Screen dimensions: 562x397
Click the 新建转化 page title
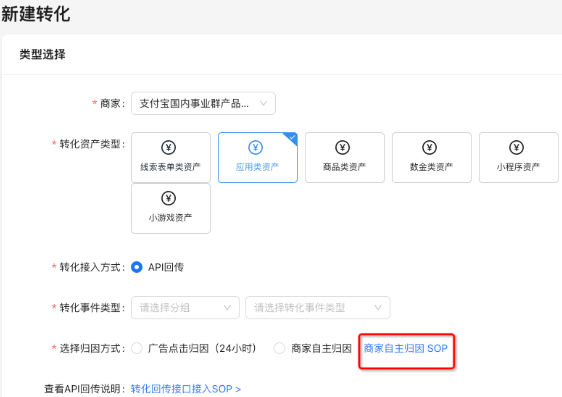coord(35,14)
